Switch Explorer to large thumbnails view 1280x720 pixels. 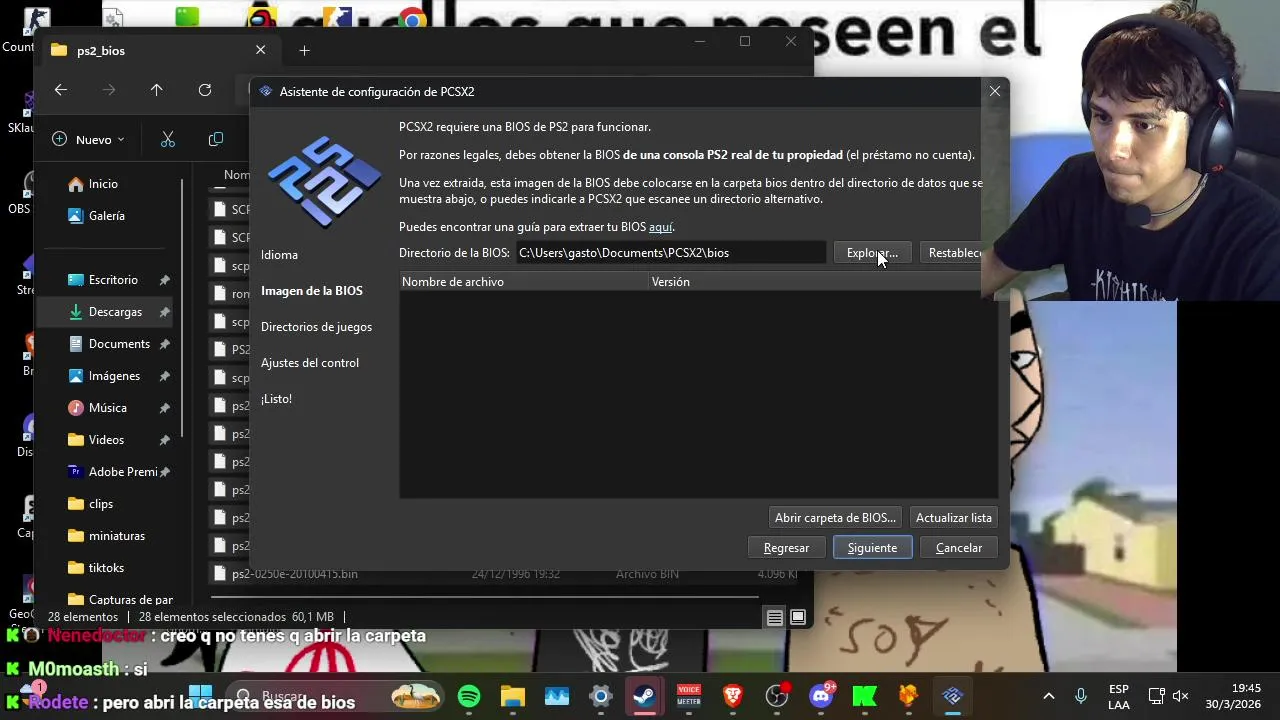[798, 617]
